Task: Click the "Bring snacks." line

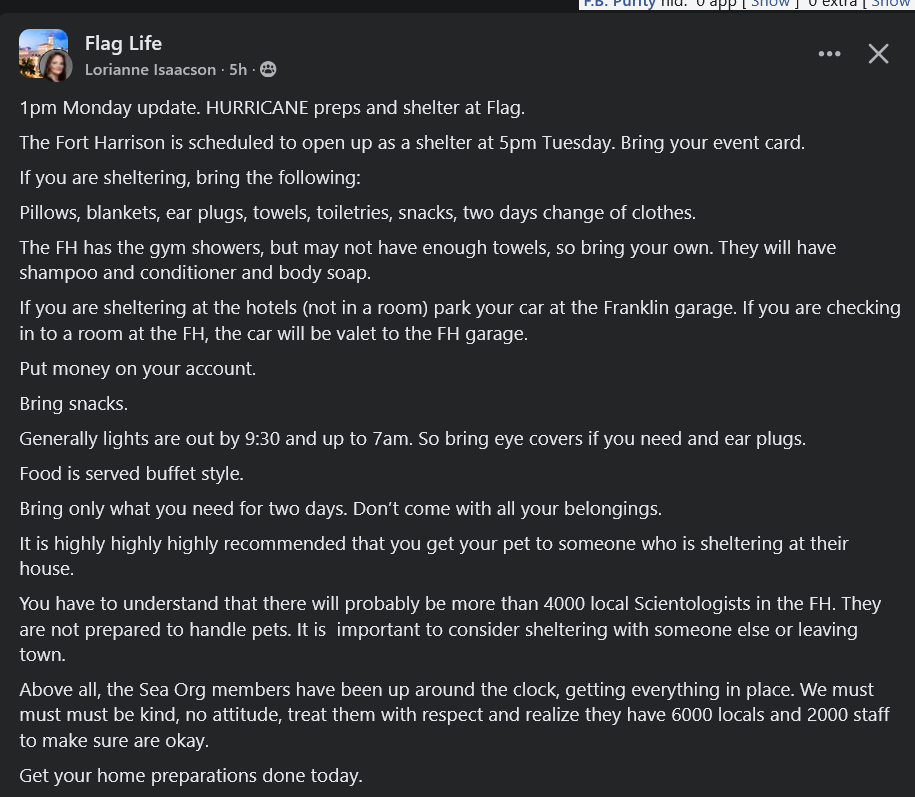Action: 73,403
